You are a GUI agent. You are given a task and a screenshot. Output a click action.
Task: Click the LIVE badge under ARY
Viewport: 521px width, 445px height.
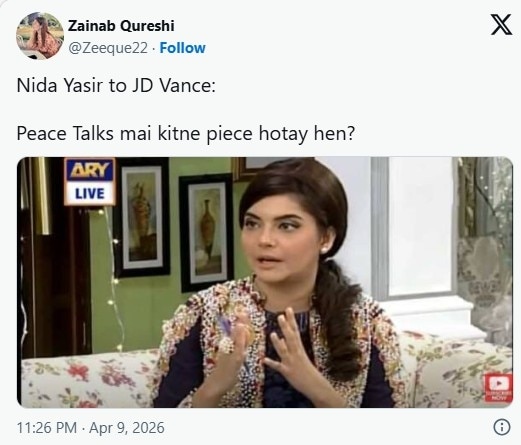[90, 194]
